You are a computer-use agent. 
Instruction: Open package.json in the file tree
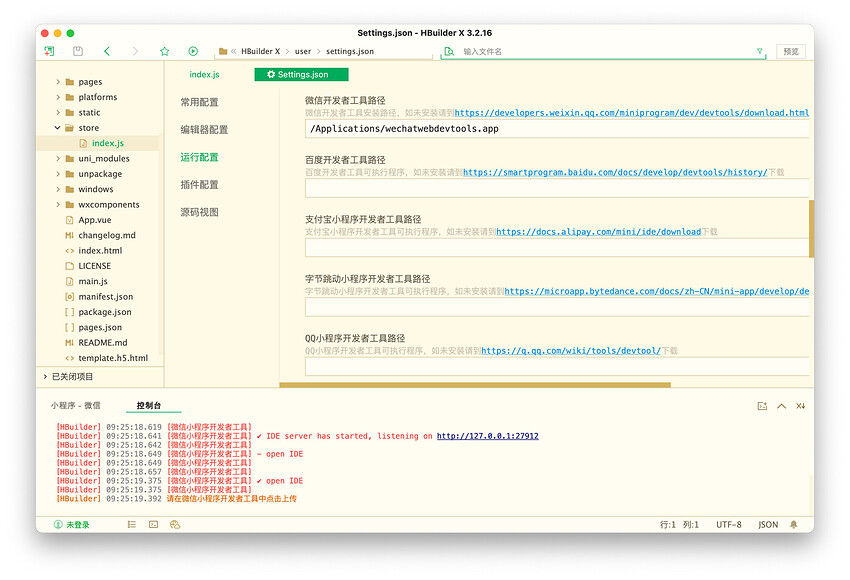point(105,312)
